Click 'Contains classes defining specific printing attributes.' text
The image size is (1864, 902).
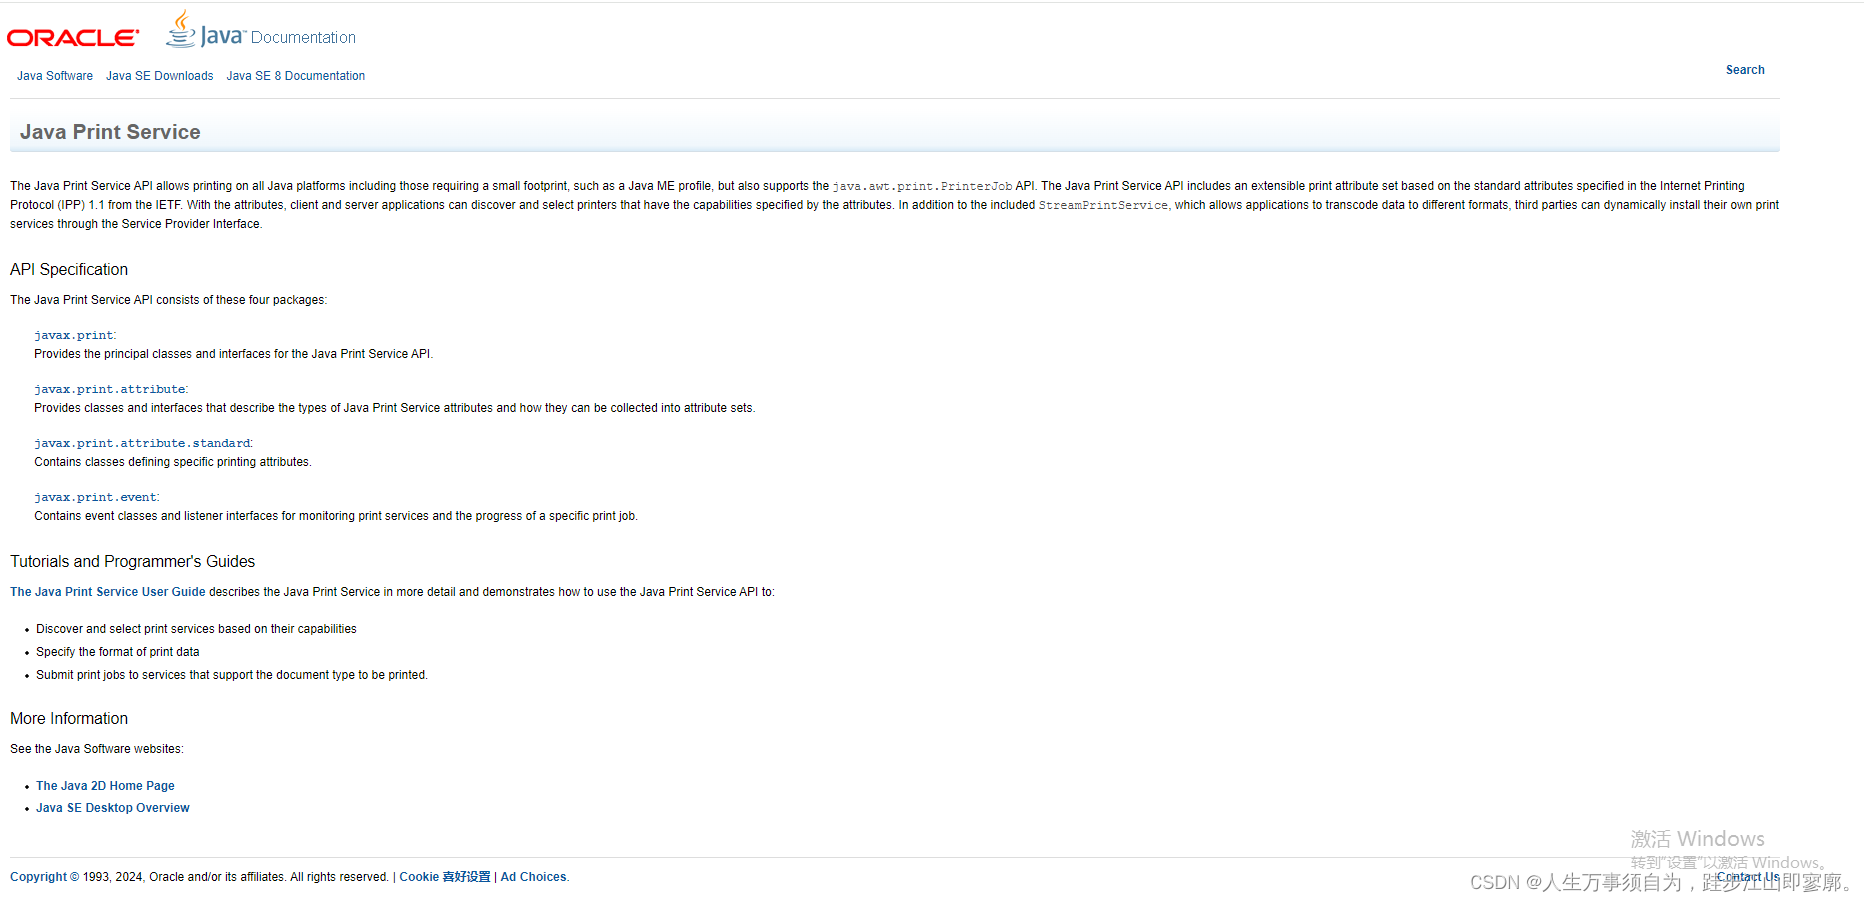click(x=173, y=462)
